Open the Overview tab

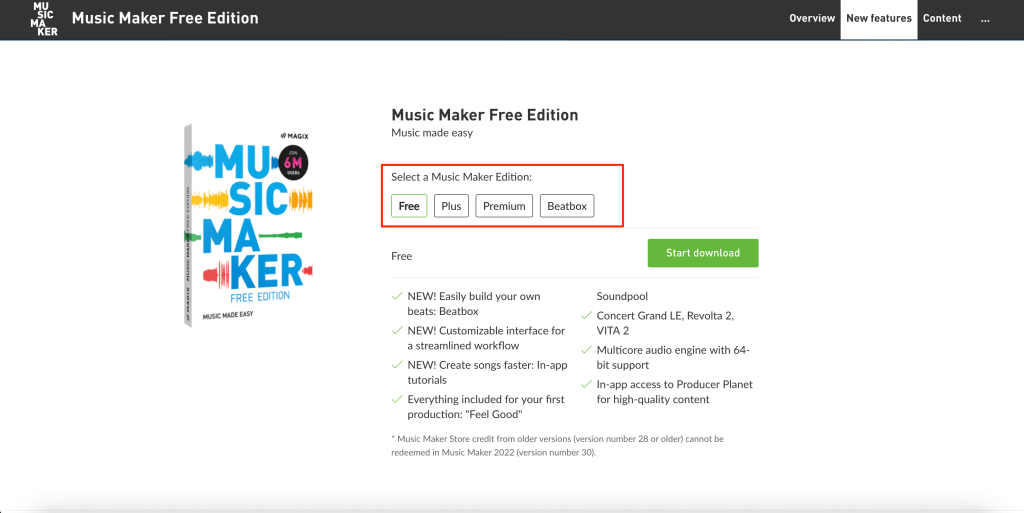coord(812,18)
